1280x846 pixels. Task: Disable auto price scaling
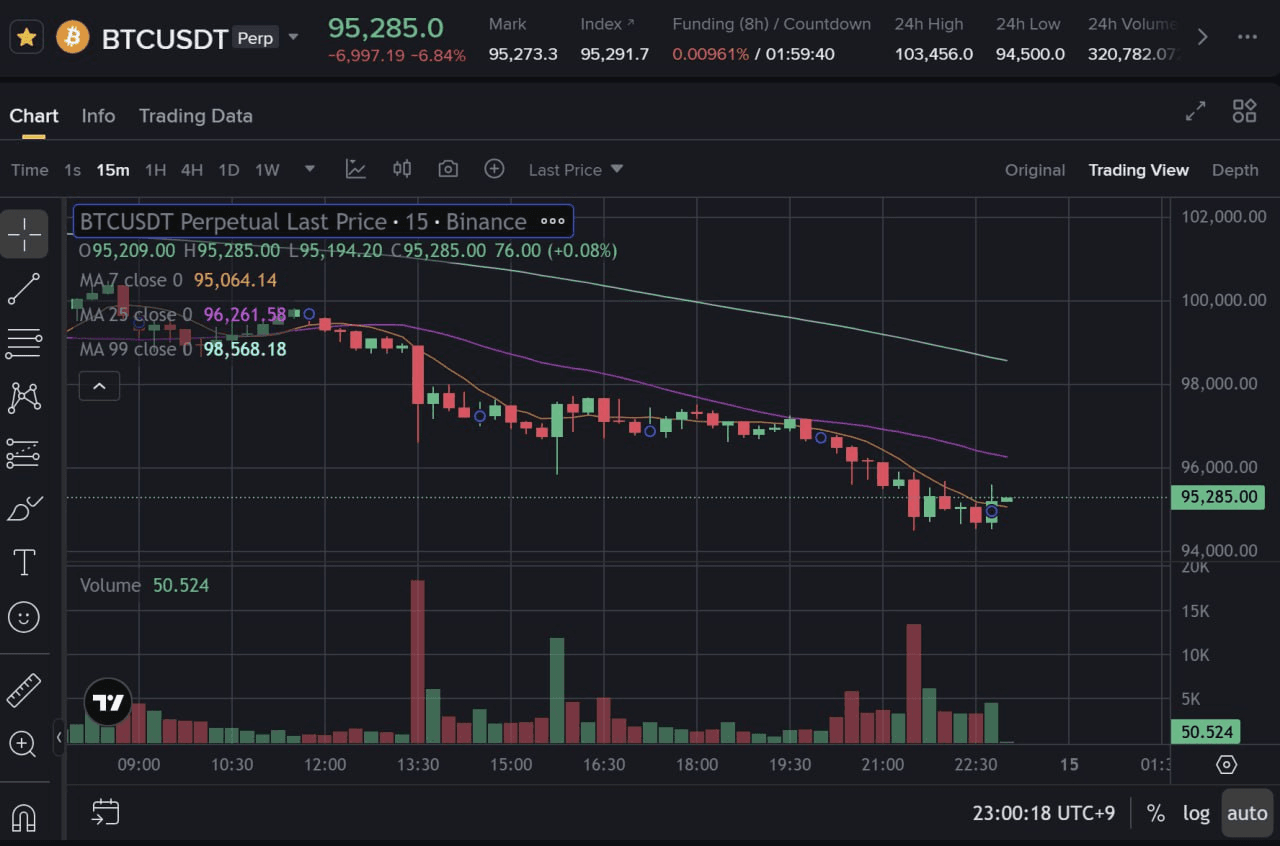[x=1246, y=813]
